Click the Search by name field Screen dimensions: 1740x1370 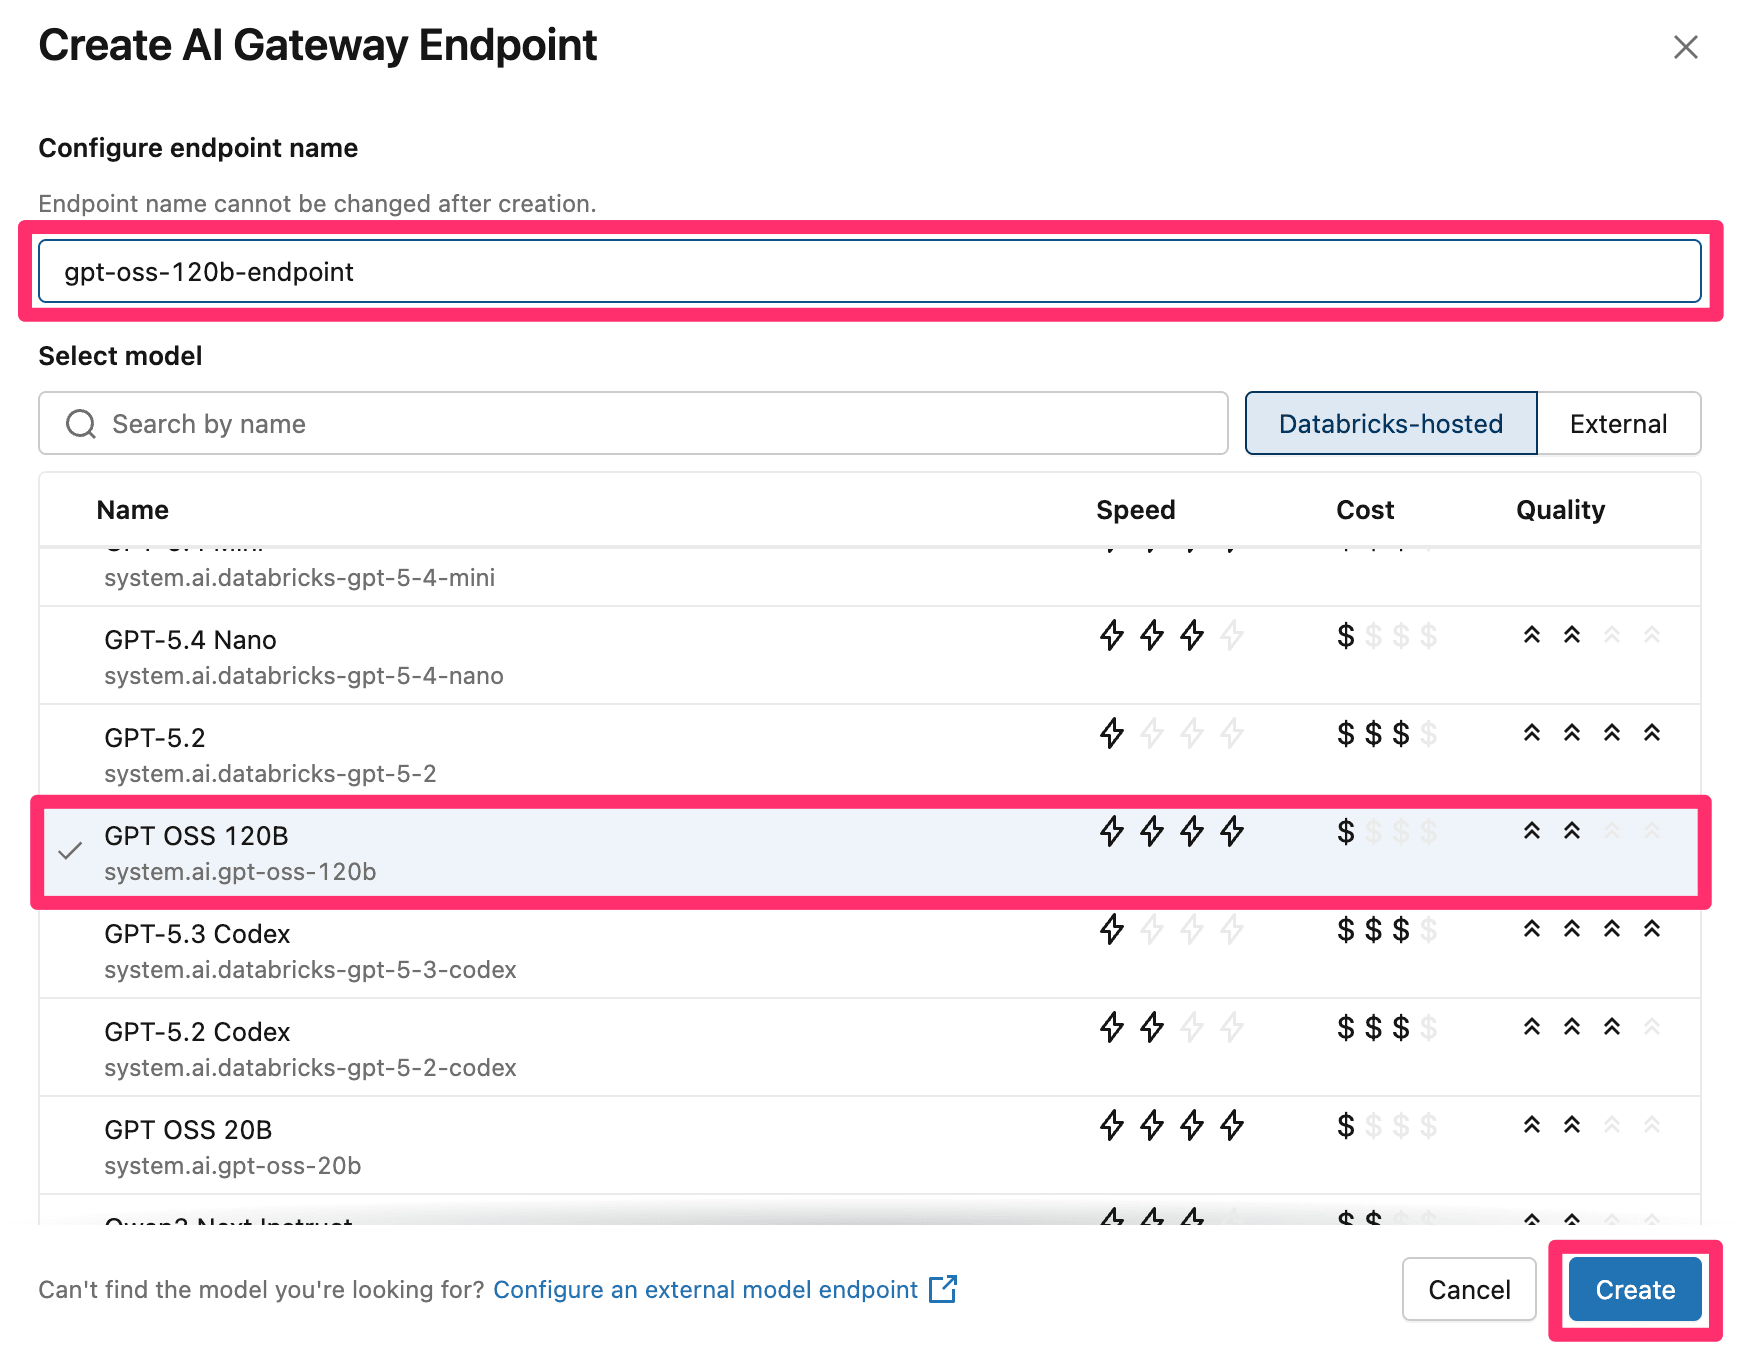point(650,424)
